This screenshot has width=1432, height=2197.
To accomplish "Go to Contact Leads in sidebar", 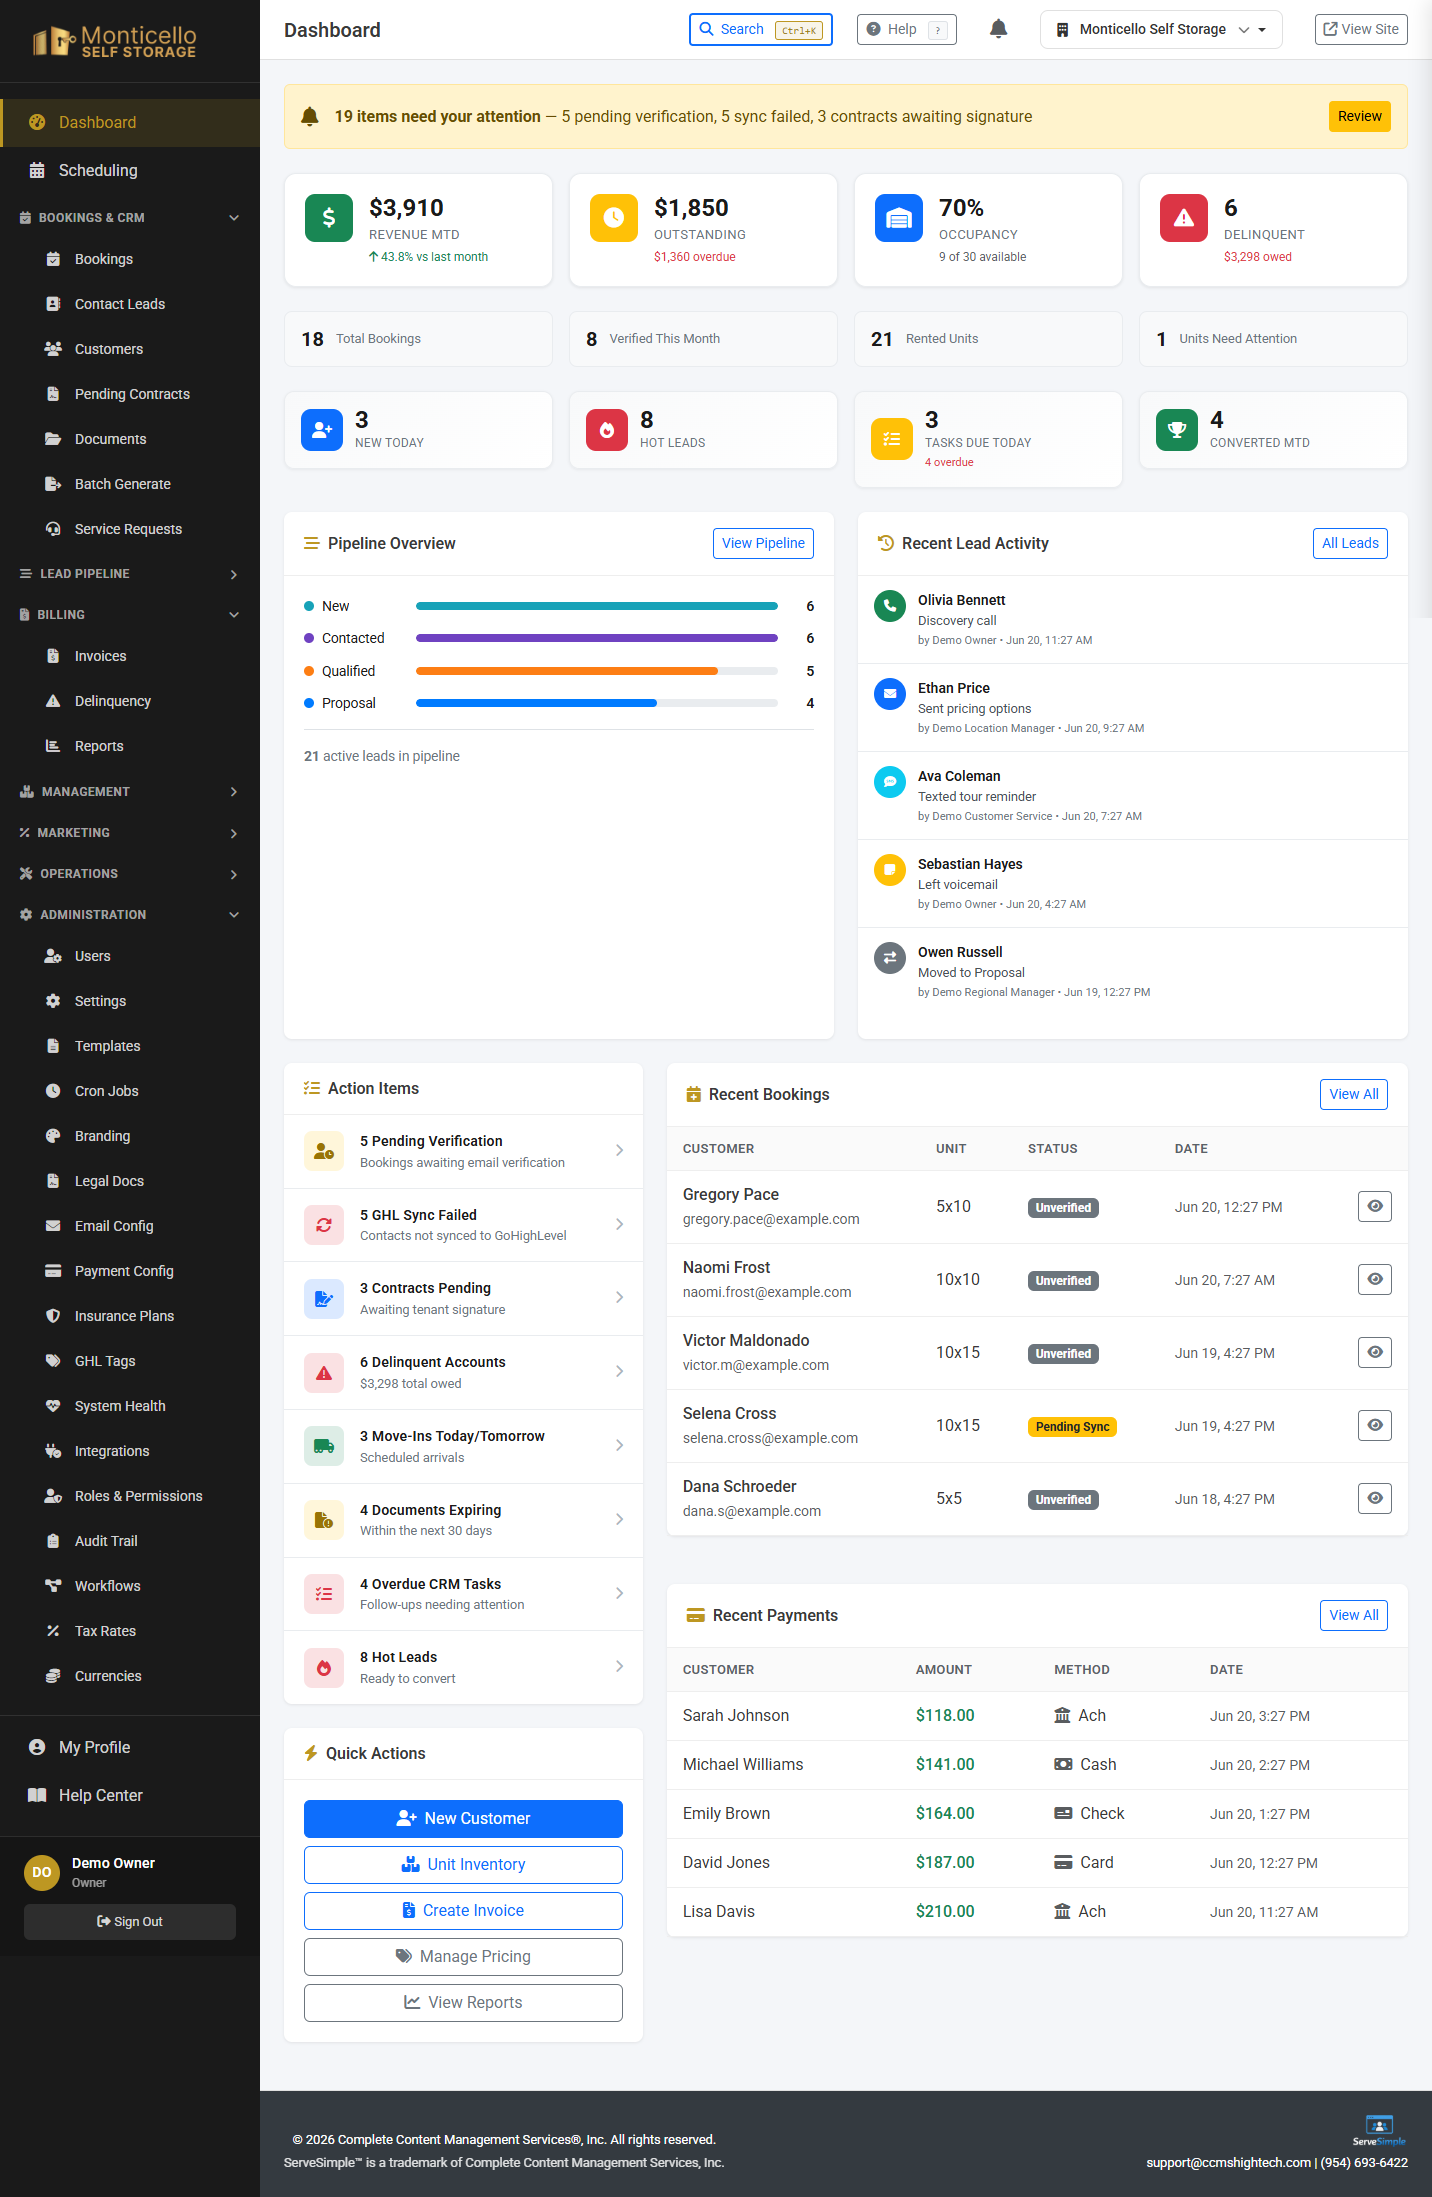I will tap(130, 304).
